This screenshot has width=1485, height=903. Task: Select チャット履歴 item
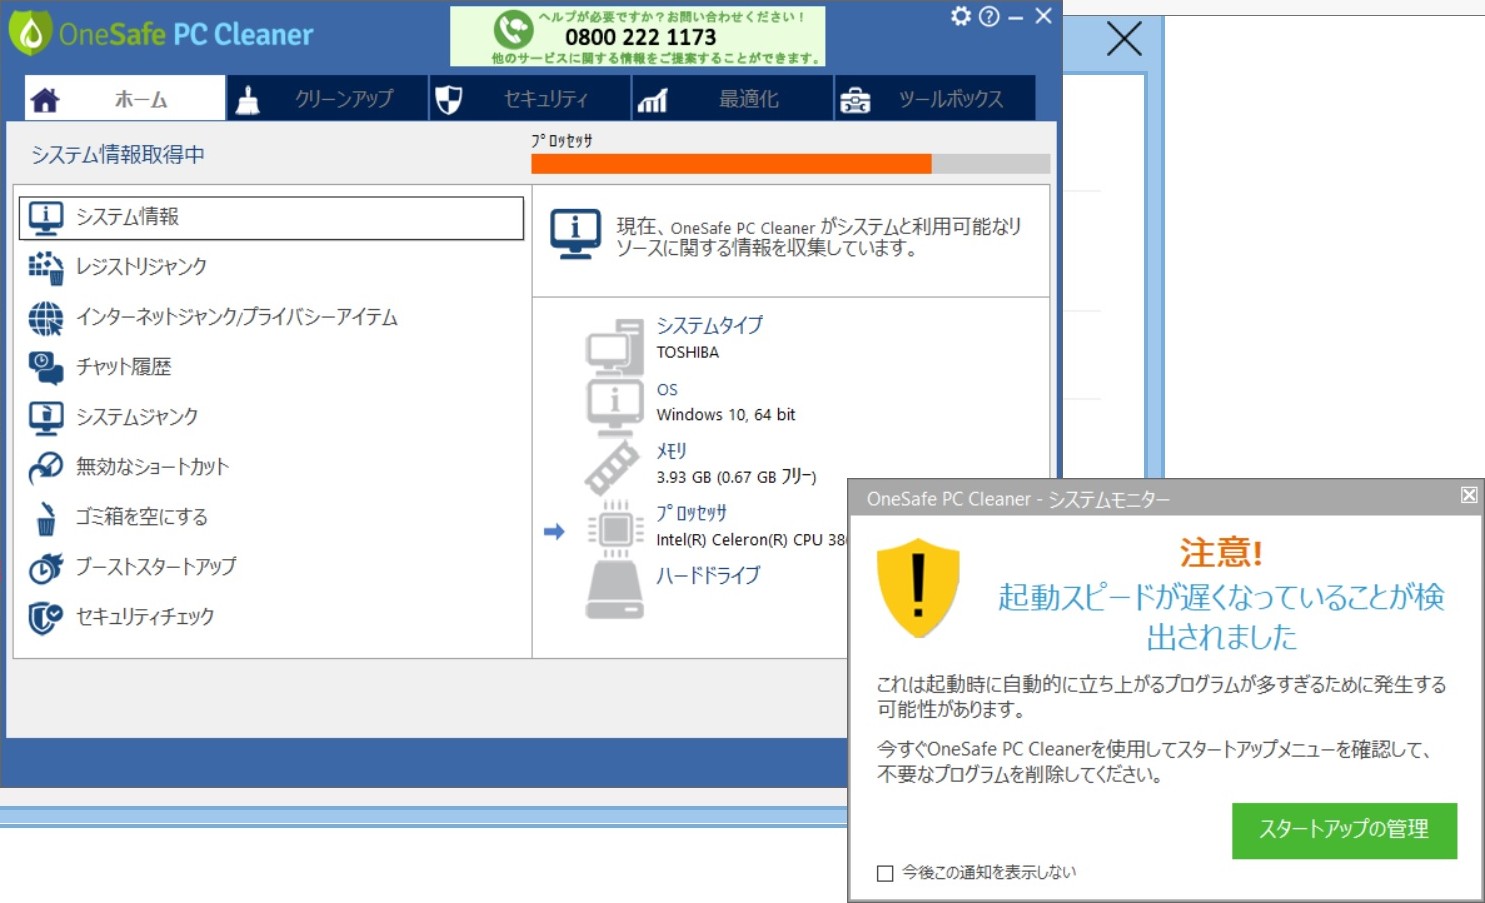[271, 367]
